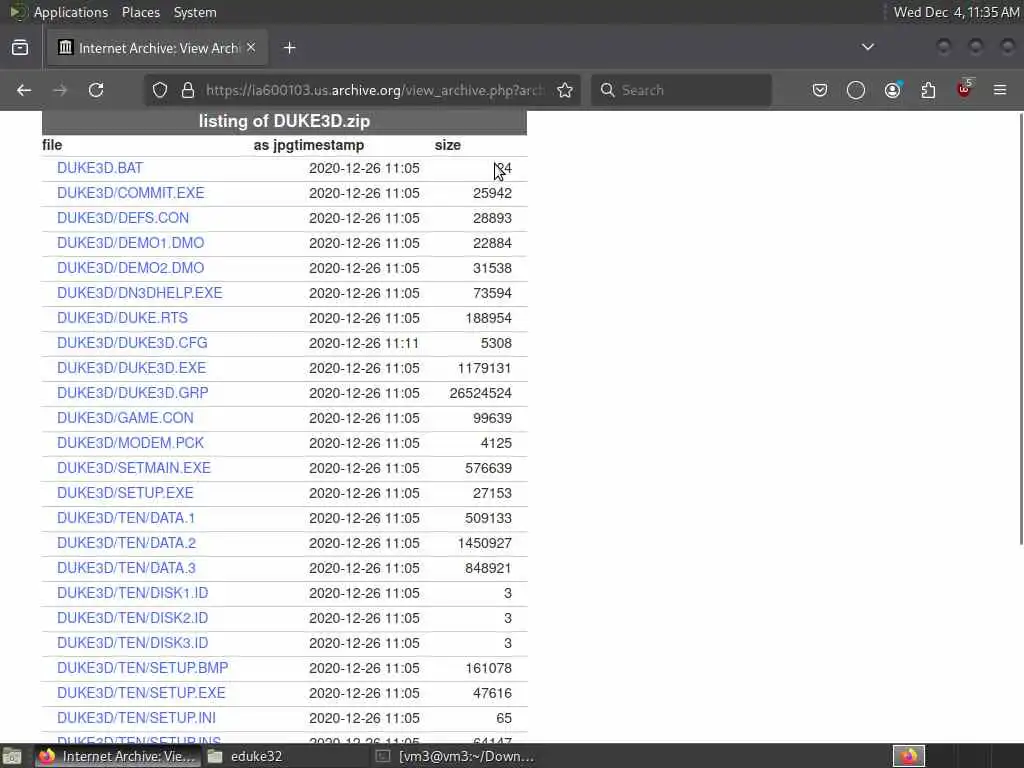Open the circular container icon in the toolbar
The image size is (1024, 768).
click(x=856, y=90)
